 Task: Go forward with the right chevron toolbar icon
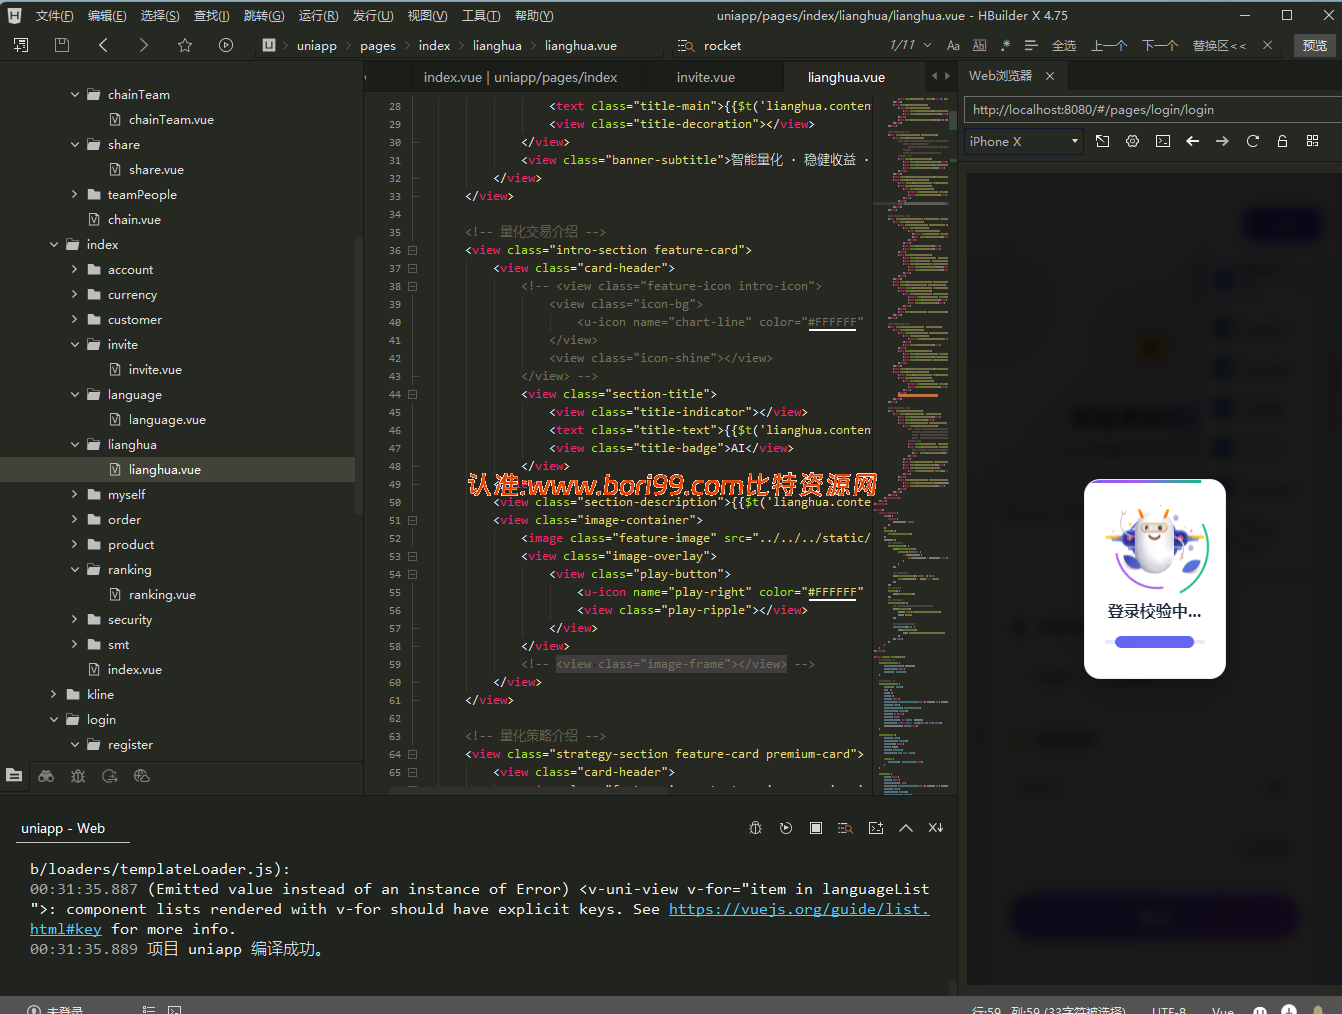143,45
